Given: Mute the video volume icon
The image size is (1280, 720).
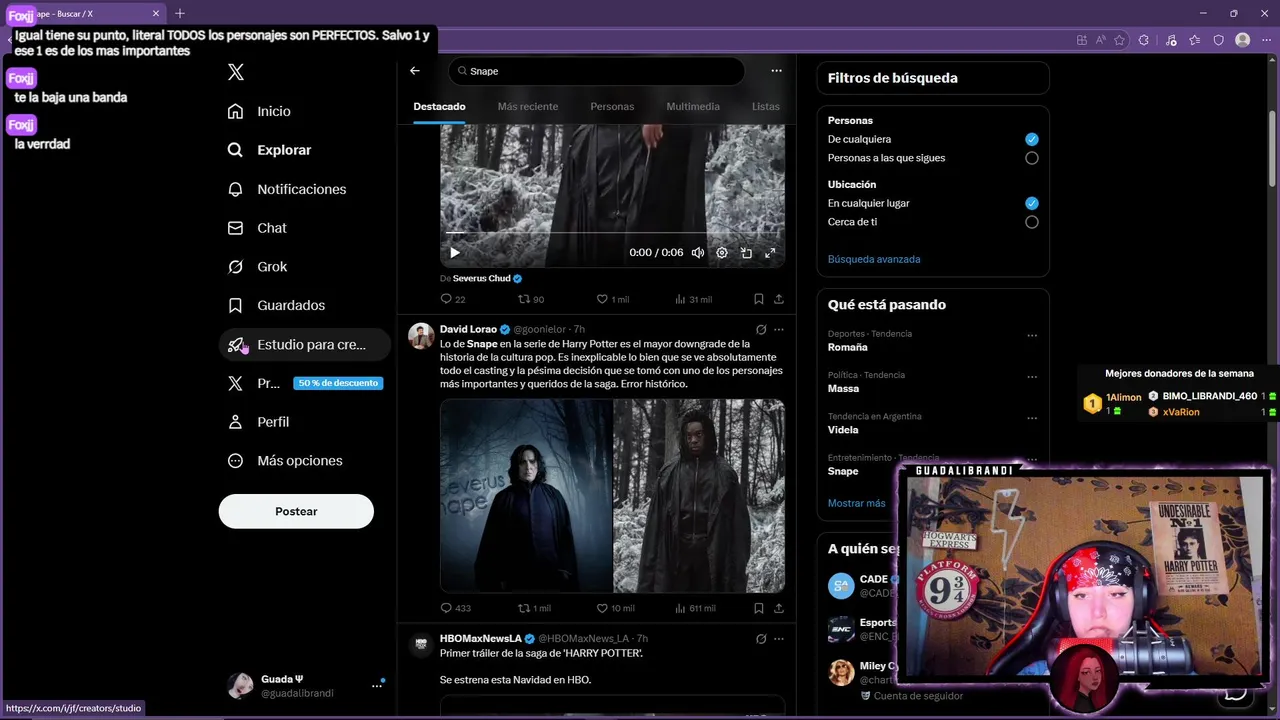Looking at the screenshot, I should [x=698, y=253].
